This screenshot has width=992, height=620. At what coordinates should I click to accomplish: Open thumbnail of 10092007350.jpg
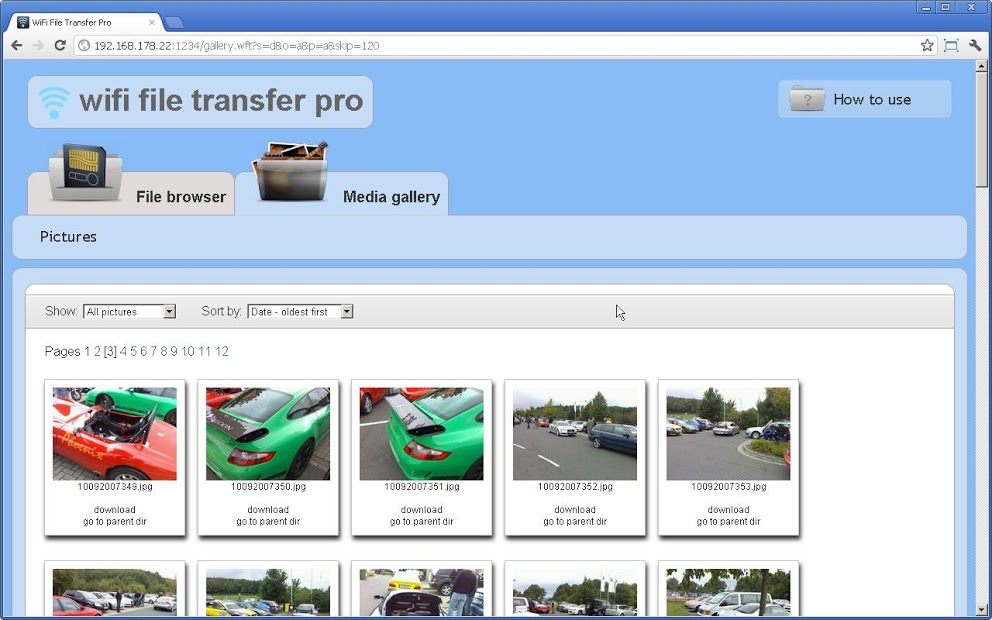(x=268, y=433)
